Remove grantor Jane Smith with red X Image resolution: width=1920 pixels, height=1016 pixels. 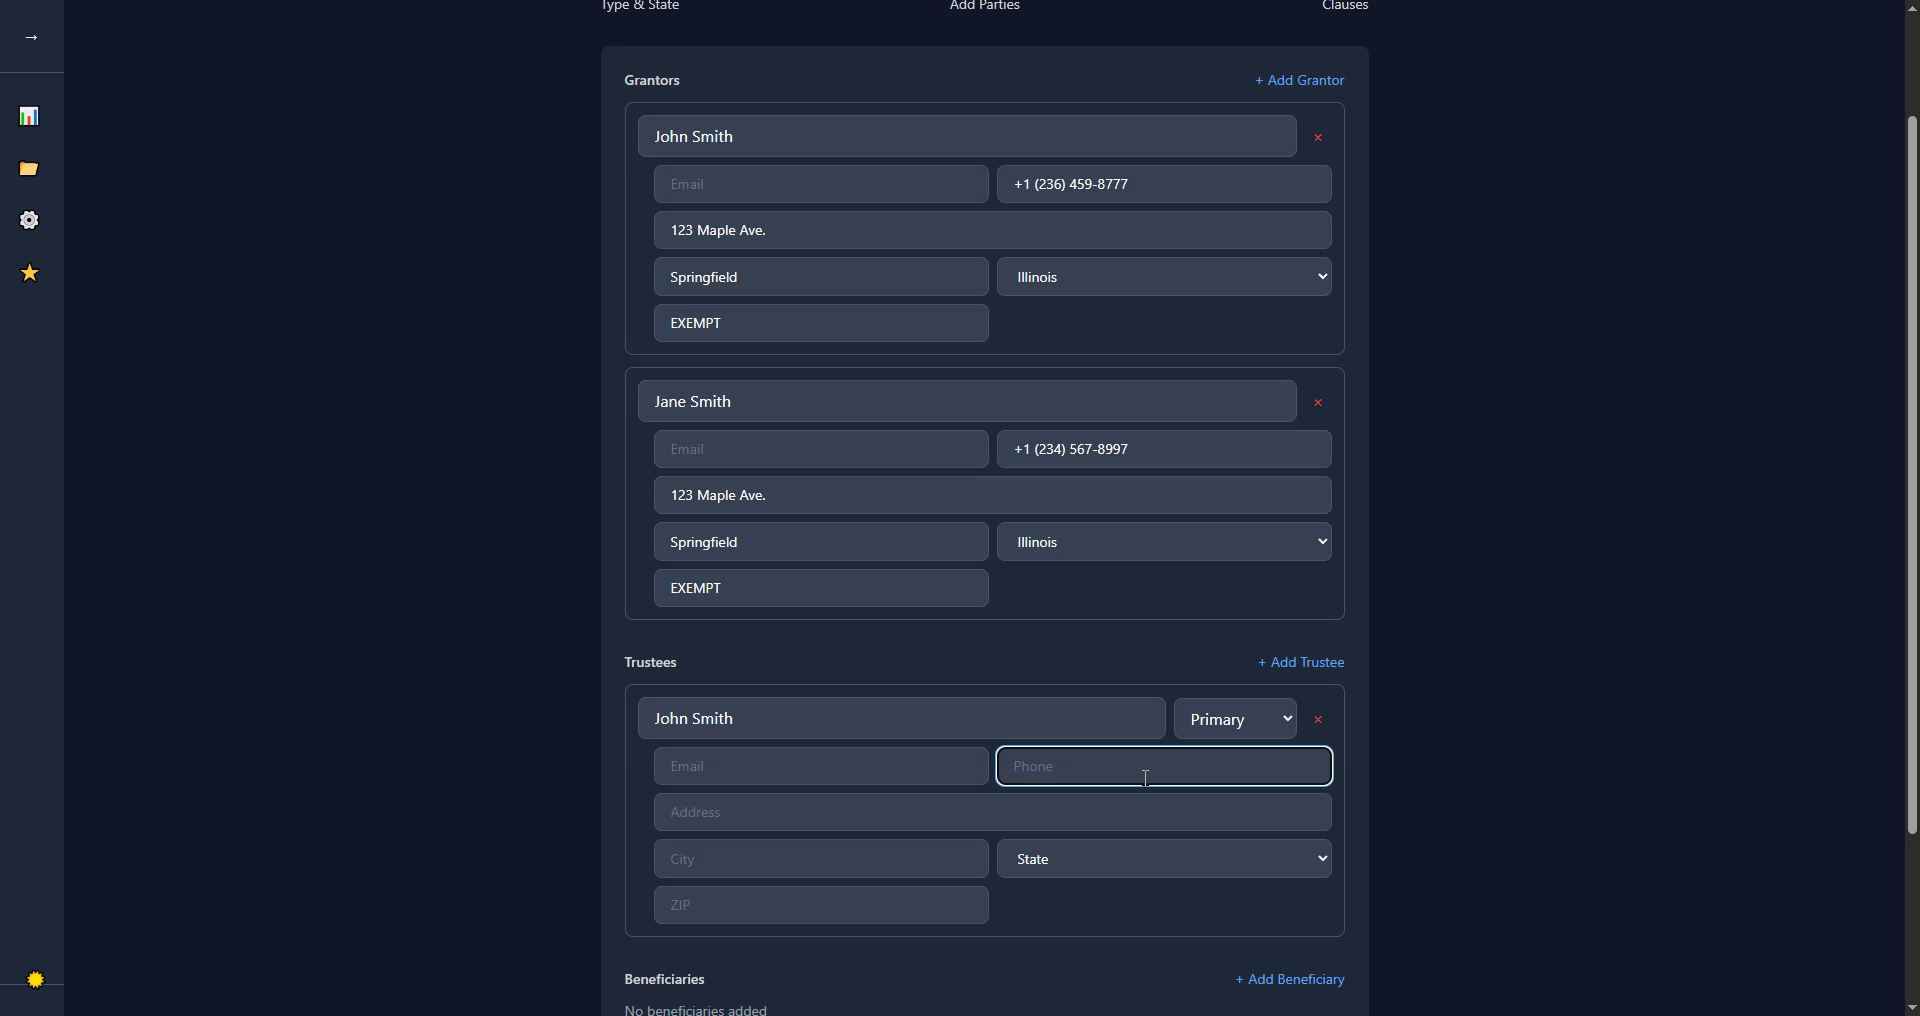(x=1318, y=402)
